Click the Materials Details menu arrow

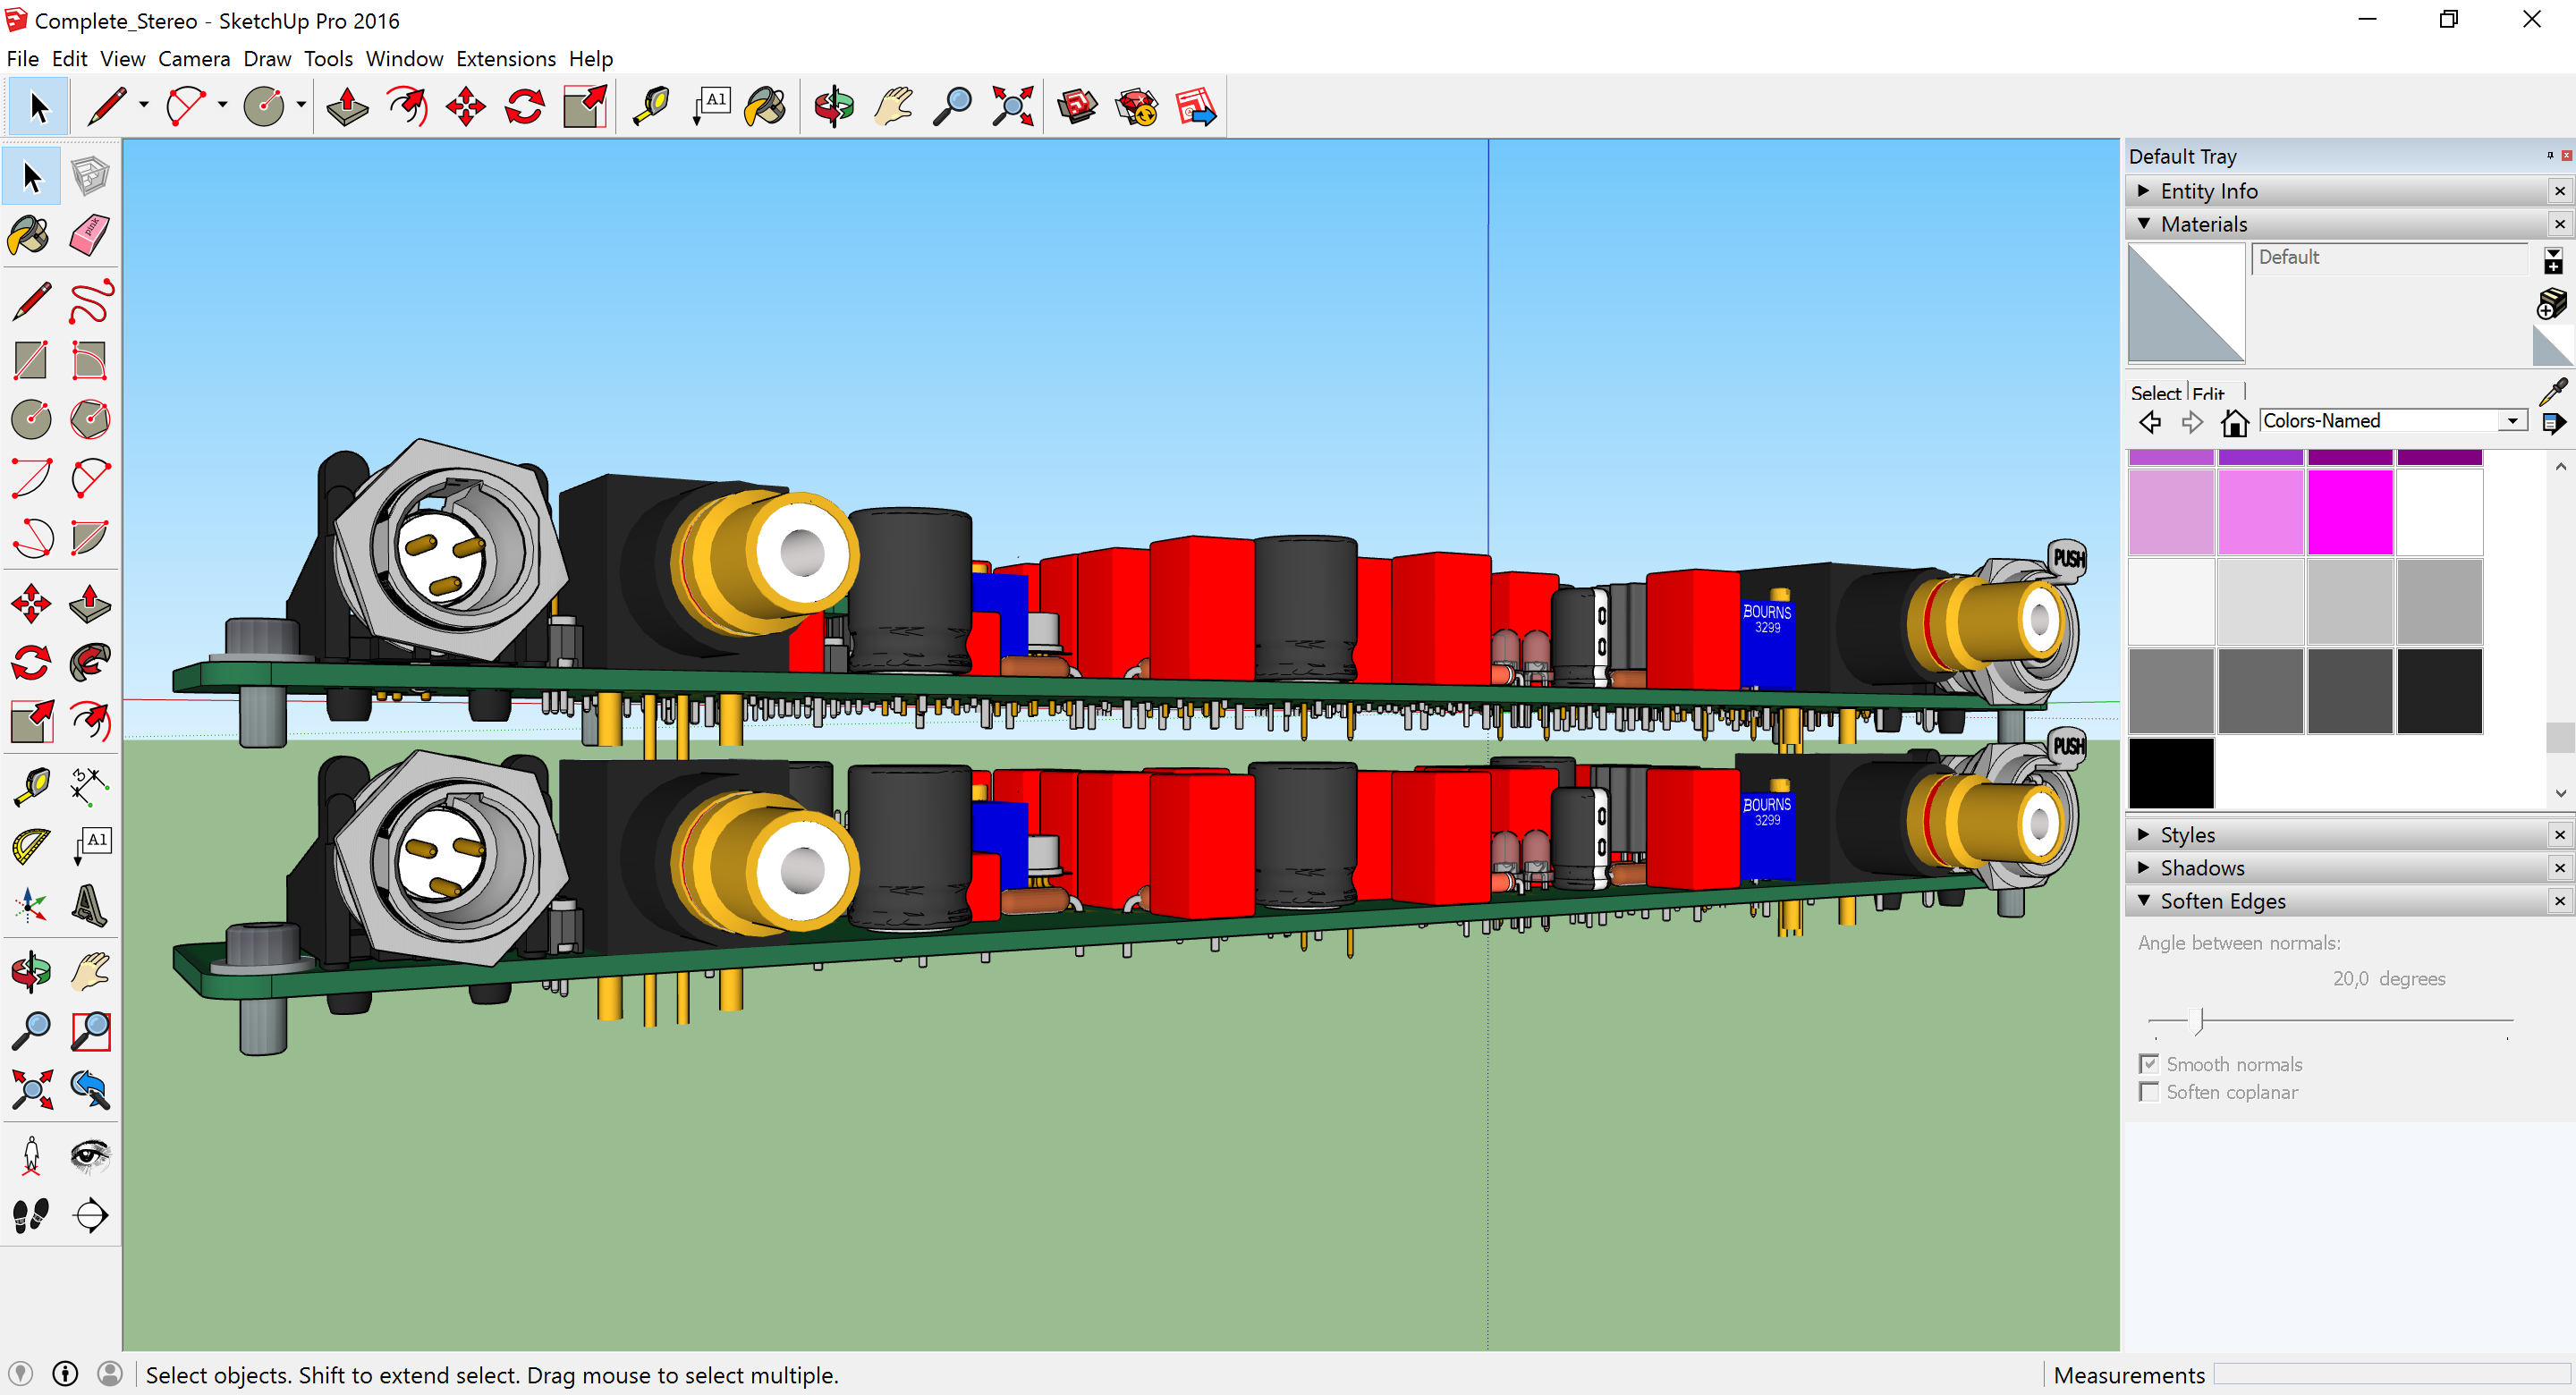(x=2553, y=423)
